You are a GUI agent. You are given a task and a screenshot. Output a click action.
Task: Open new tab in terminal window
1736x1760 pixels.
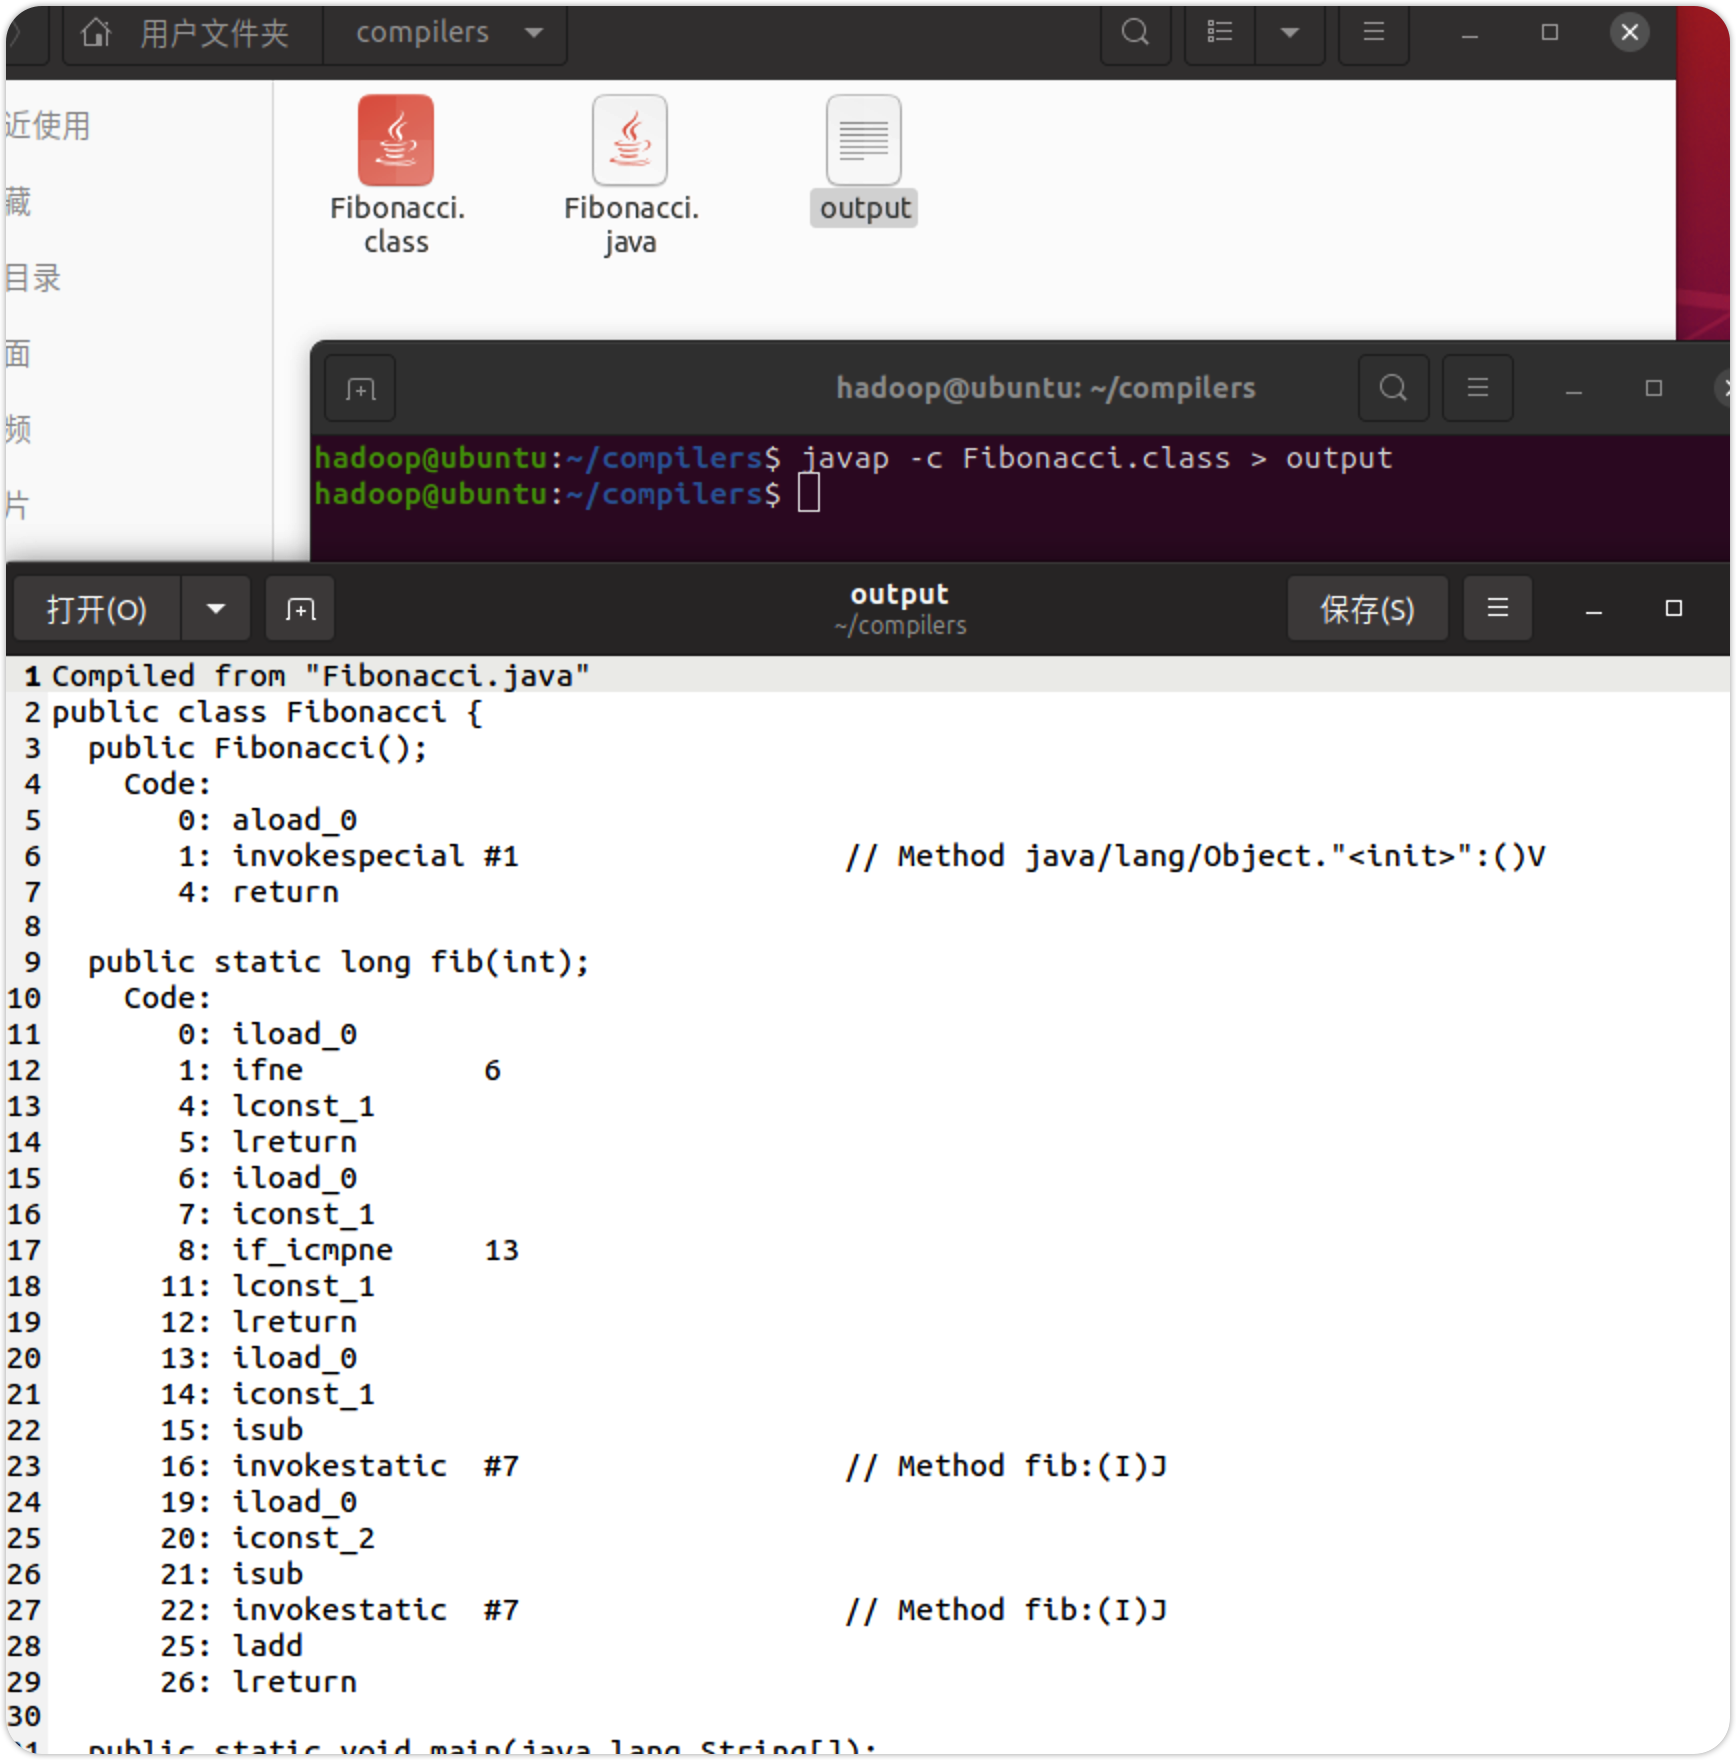361,388
